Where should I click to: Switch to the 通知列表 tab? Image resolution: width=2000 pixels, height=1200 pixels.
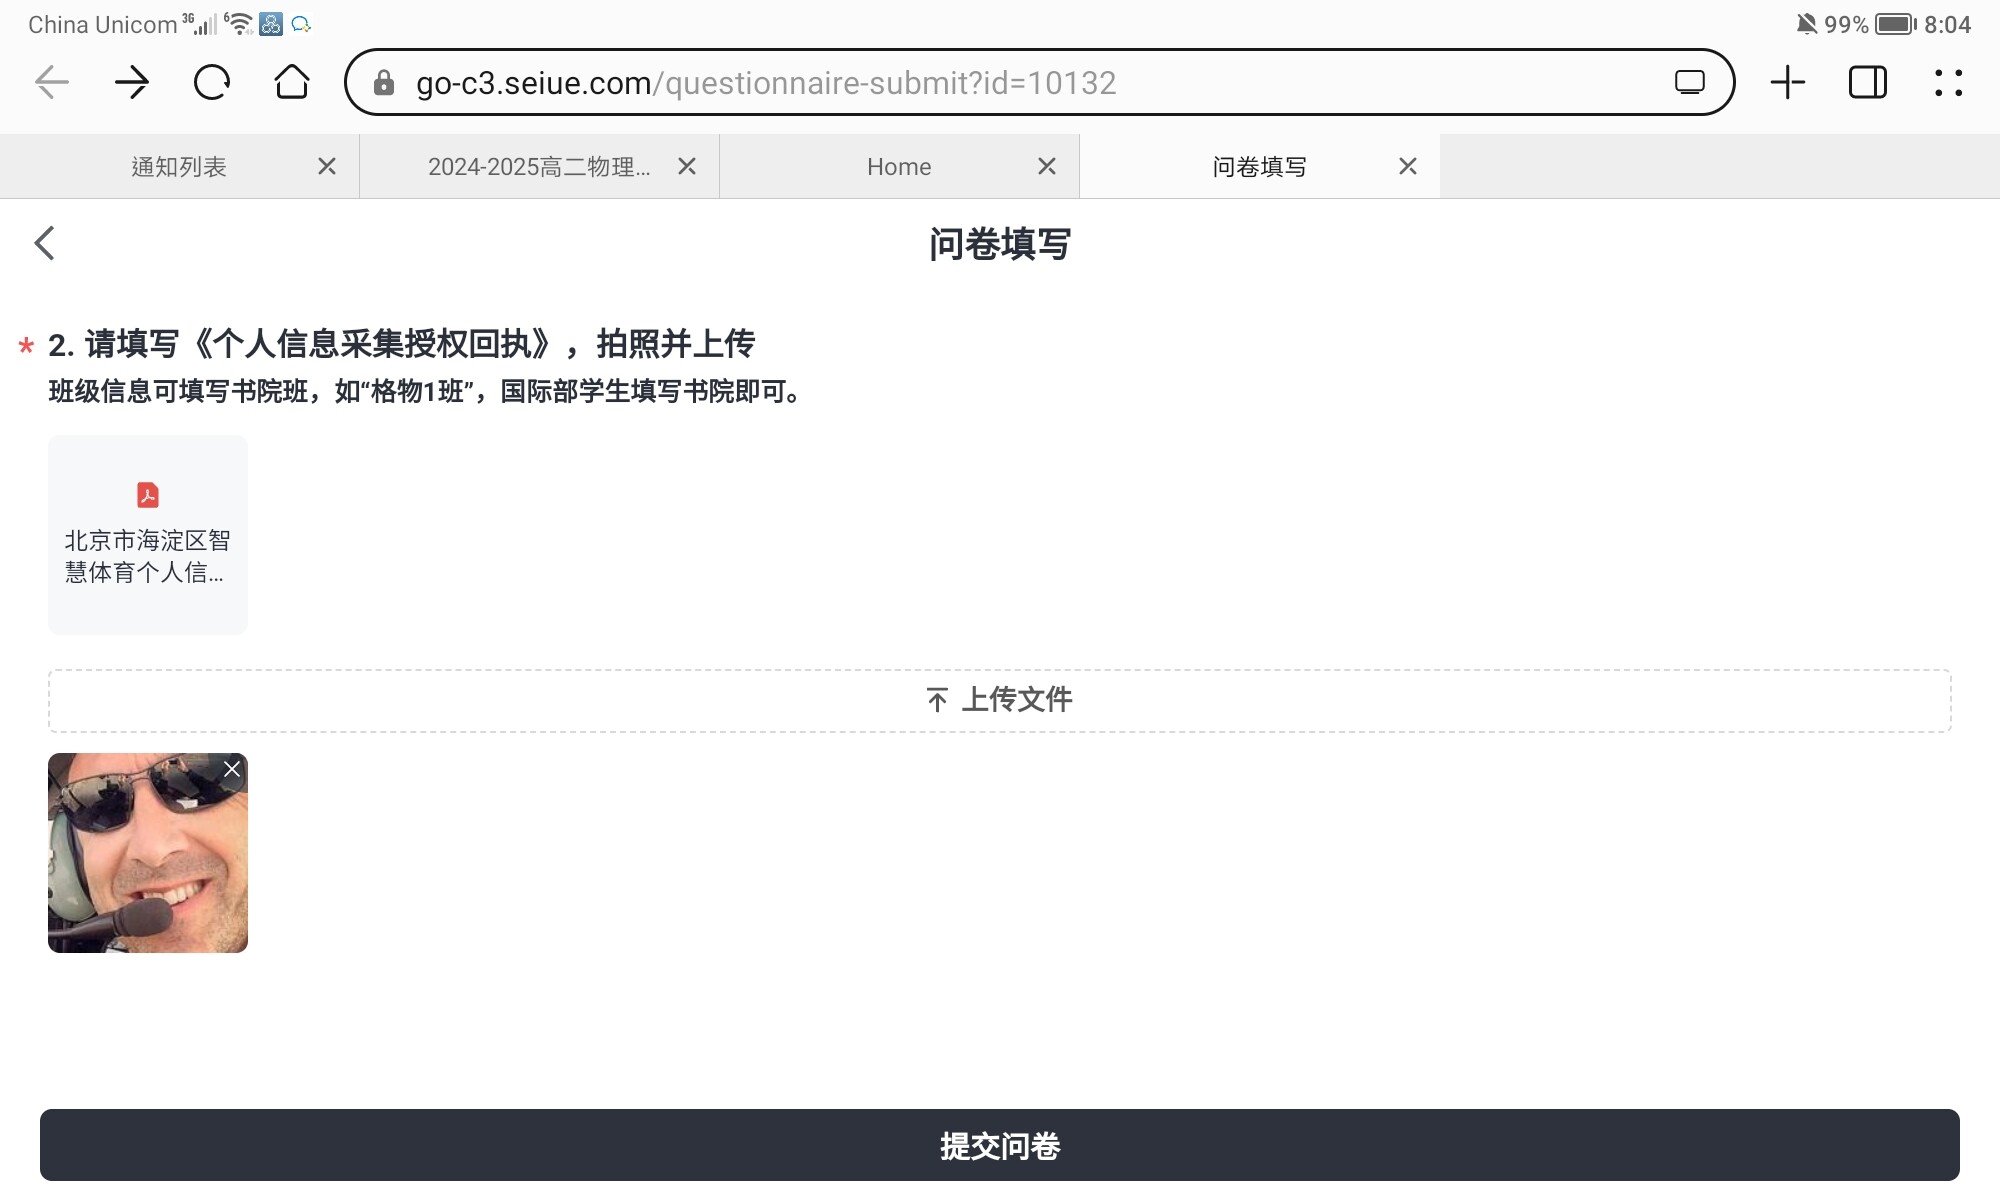coord(179,167)
